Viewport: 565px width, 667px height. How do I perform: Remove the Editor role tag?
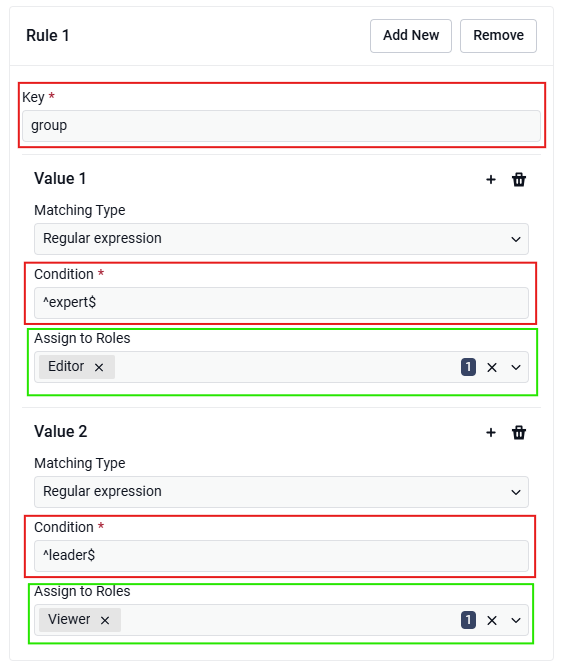pyautogui.click(x=99, y=367)
